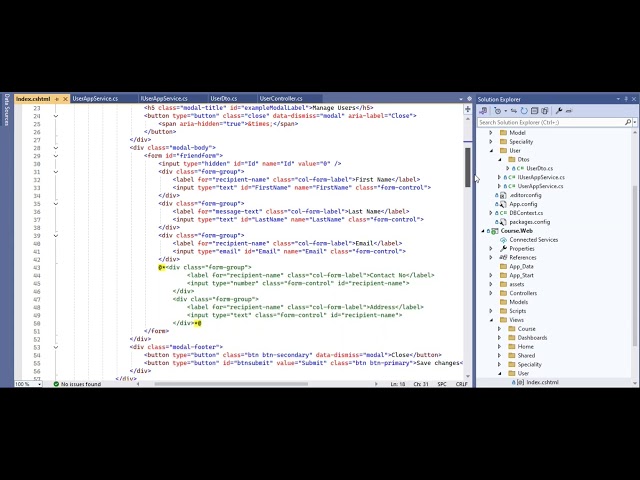This screenshot has width=640, height=480.
Task: Open UserAppService.cs in Solution Explorer
Action: coord(540,186)
